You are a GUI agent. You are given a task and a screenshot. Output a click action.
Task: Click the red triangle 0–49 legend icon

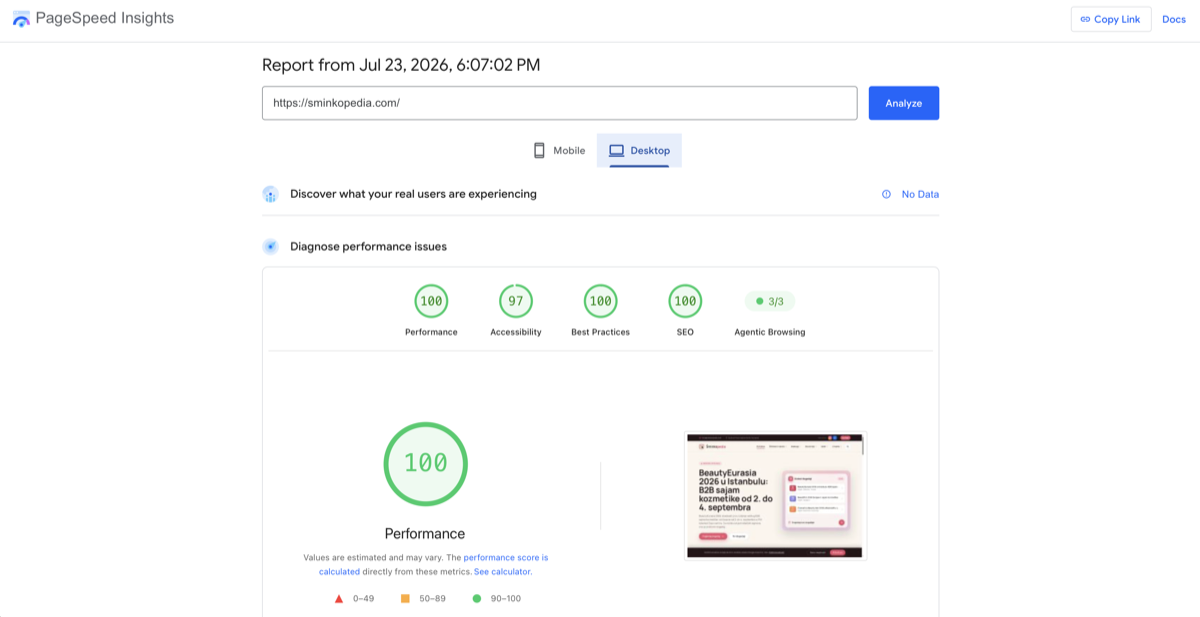[x=339, y=599]
